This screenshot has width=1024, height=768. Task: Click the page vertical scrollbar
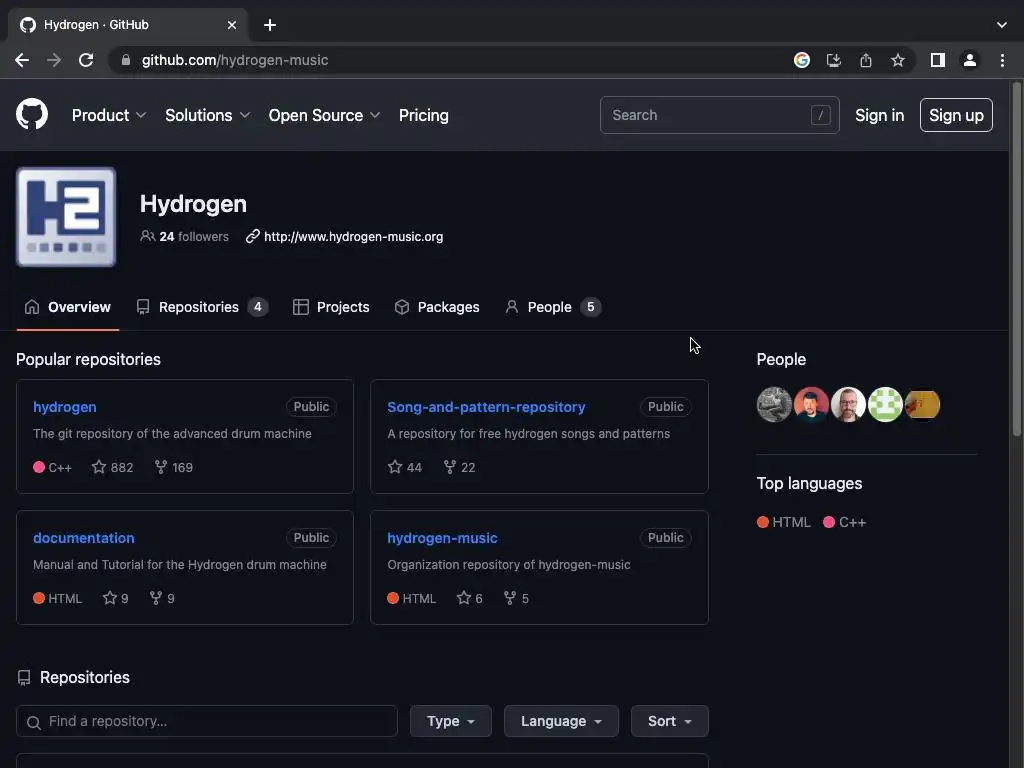(1016, 261)
